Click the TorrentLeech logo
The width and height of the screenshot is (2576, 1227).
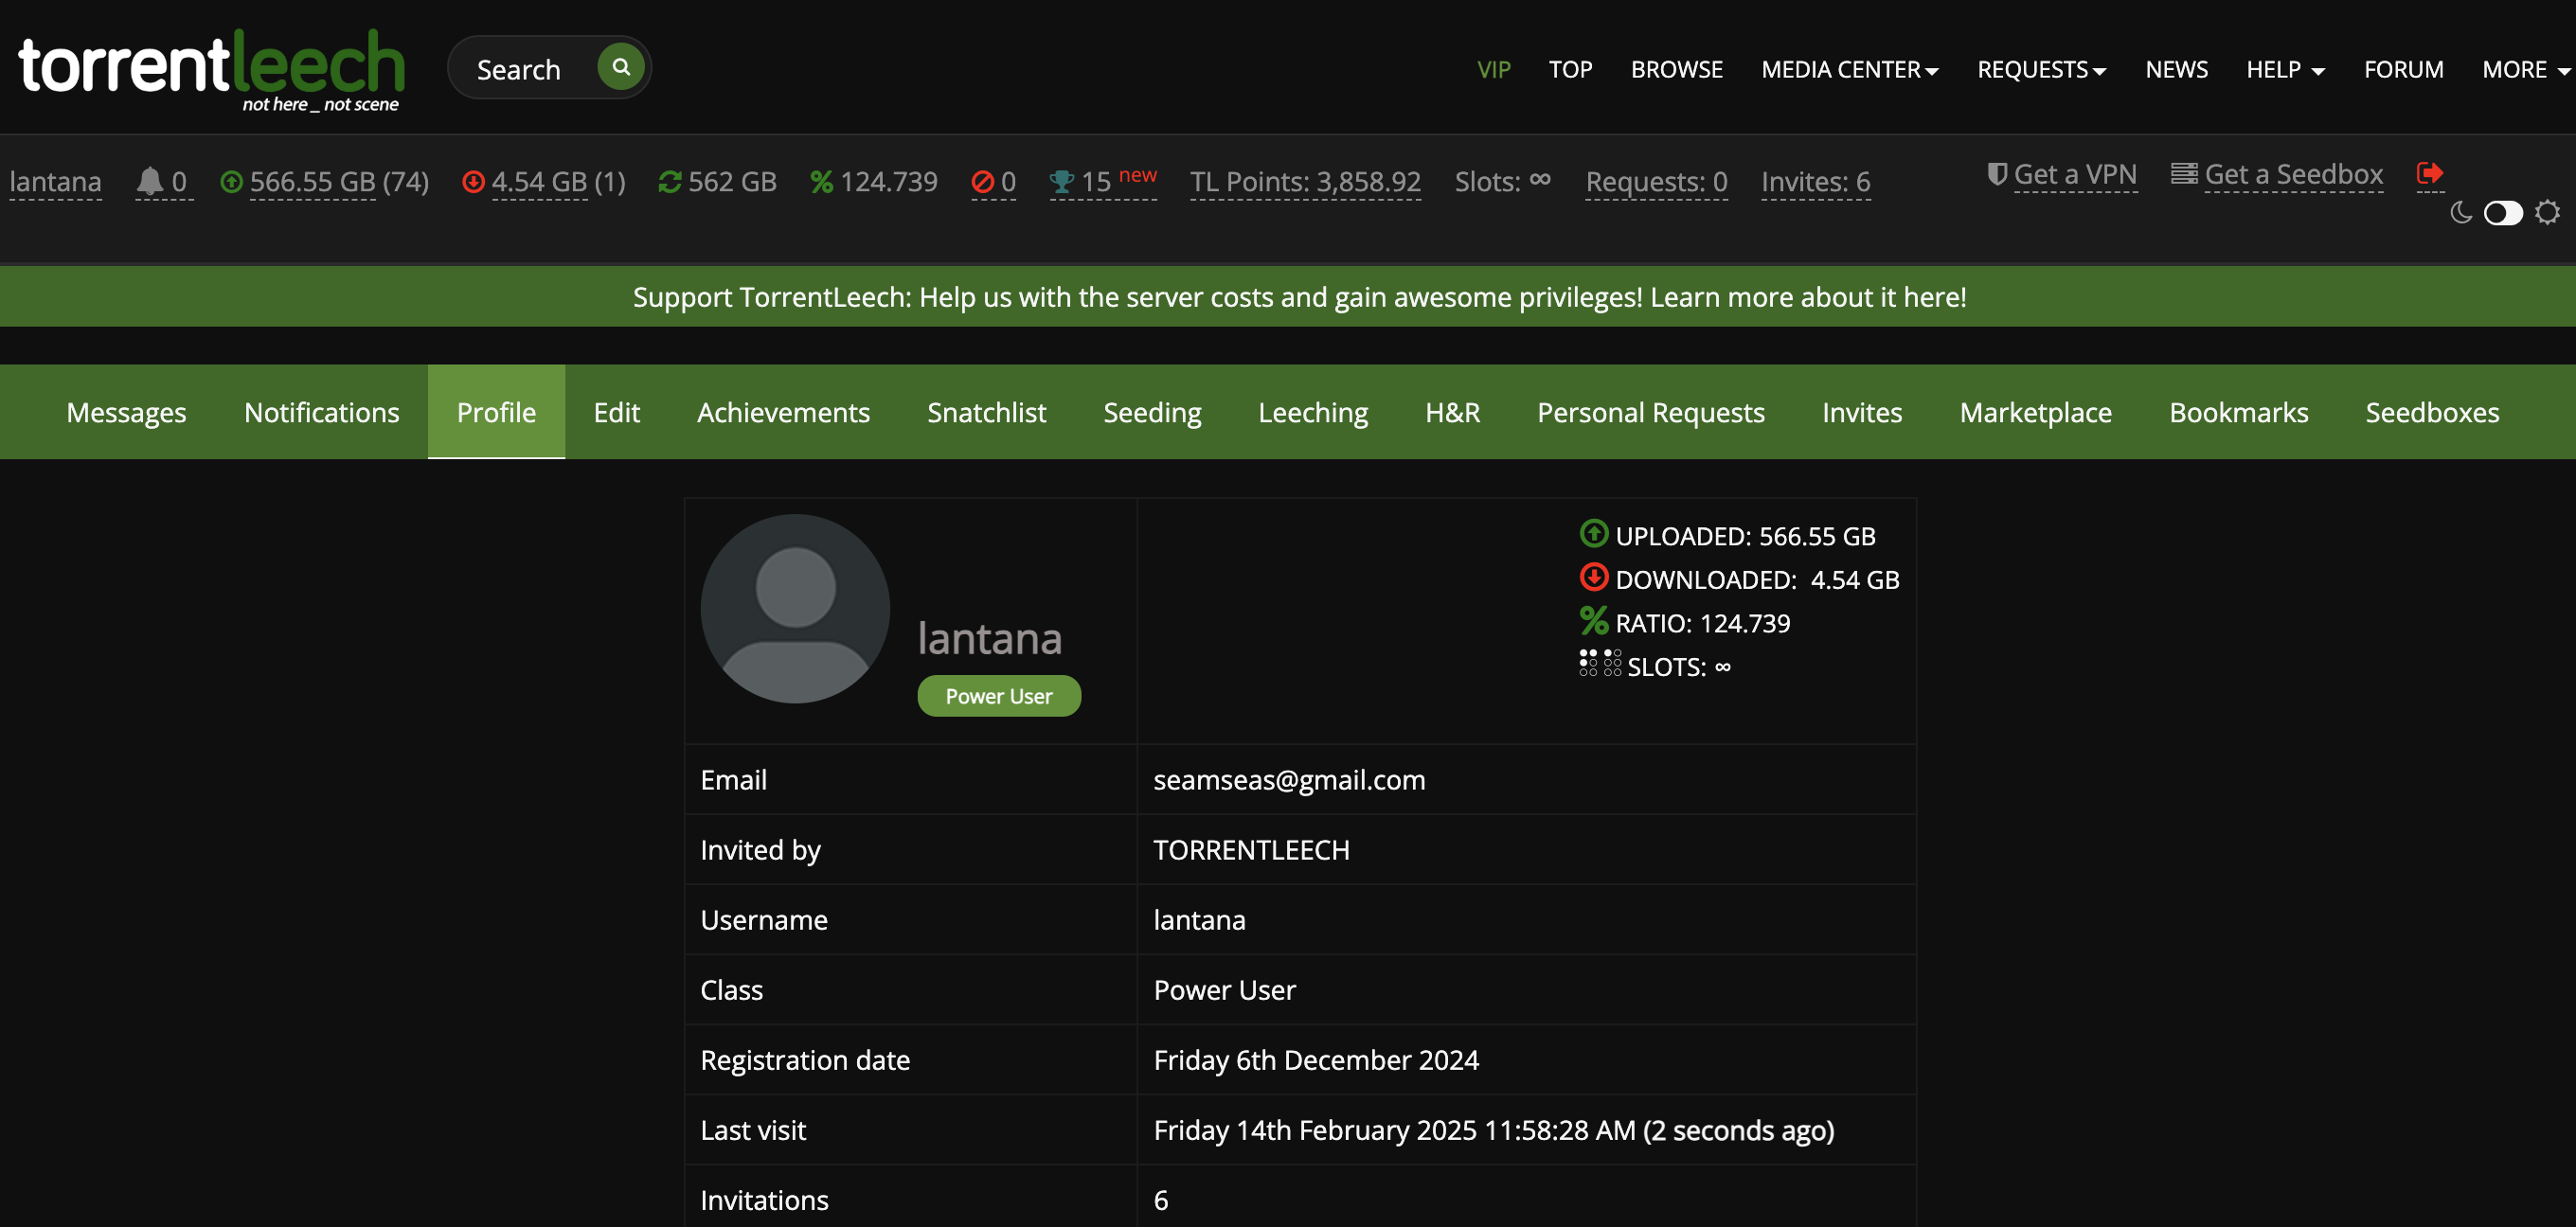[212, 69]
